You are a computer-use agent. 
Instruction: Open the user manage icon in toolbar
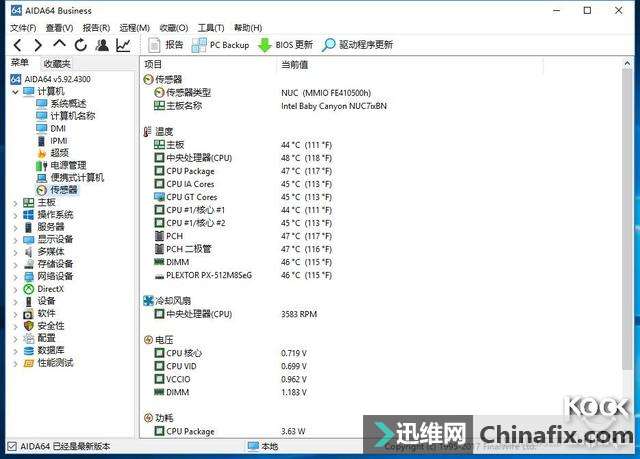point(102,45)
